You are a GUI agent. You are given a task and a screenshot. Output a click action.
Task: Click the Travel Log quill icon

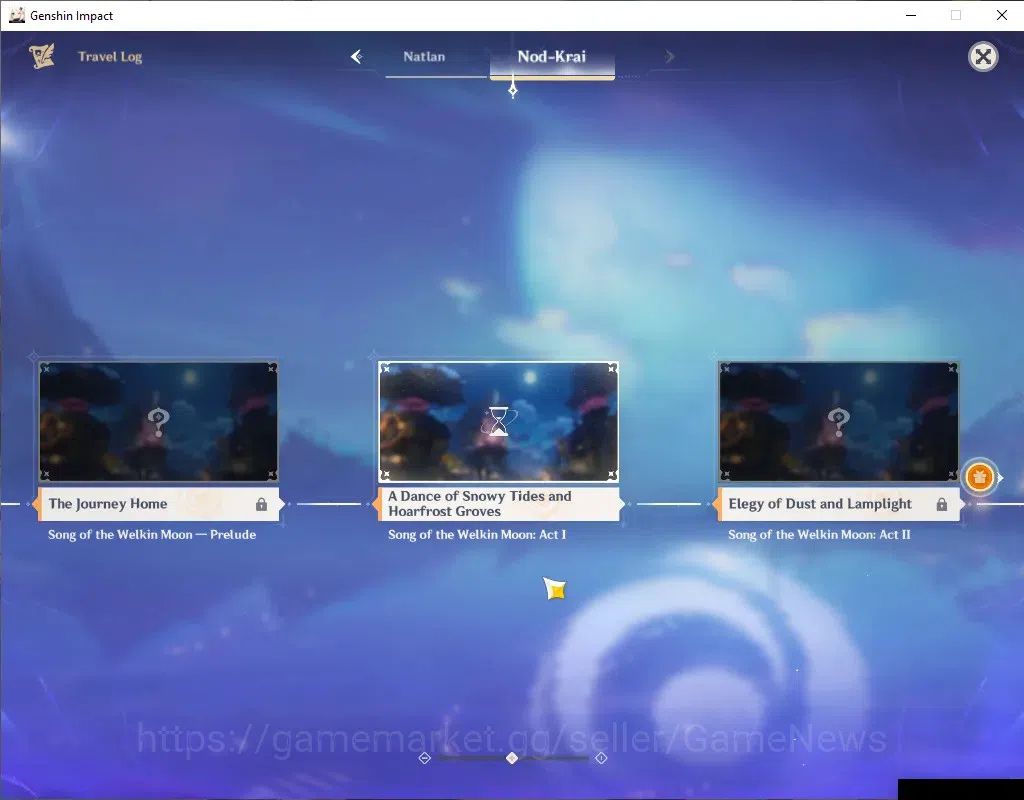(42, 56)
